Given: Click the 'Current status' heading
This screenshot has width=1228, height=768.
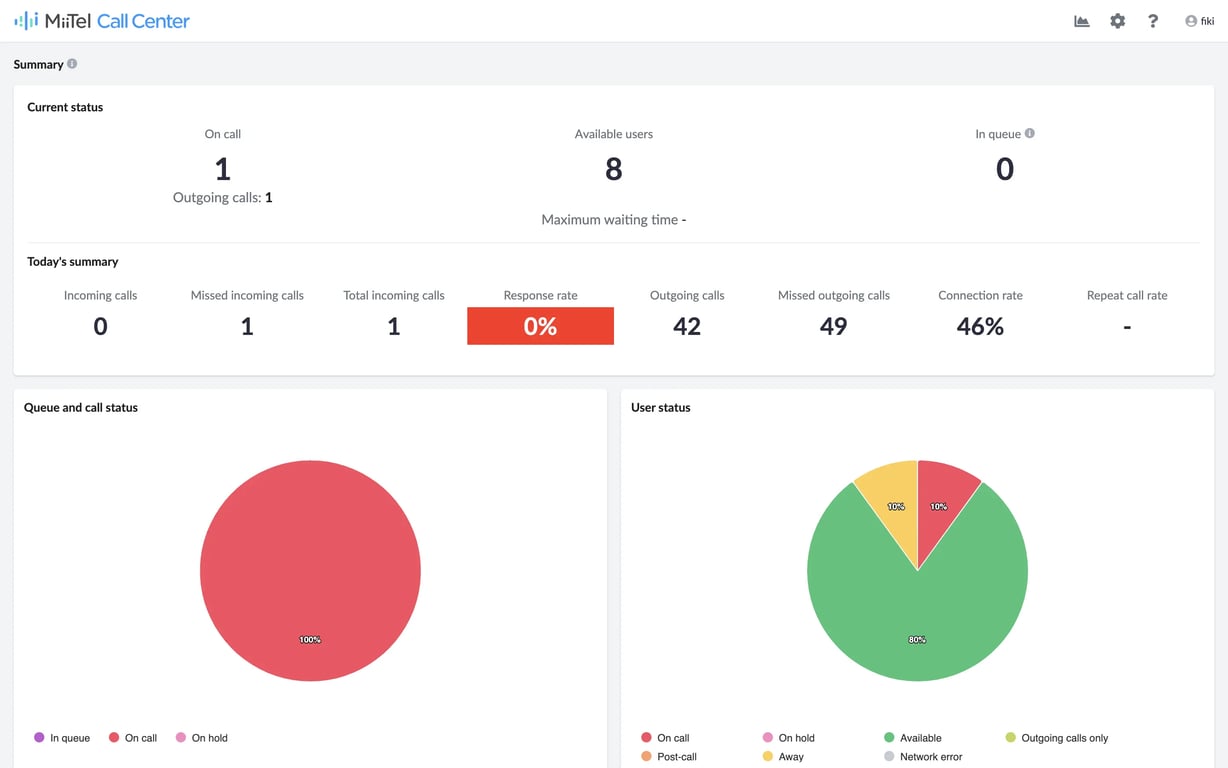Looking at the screenshot, I should pyautogui.click(x=65, y=107).
